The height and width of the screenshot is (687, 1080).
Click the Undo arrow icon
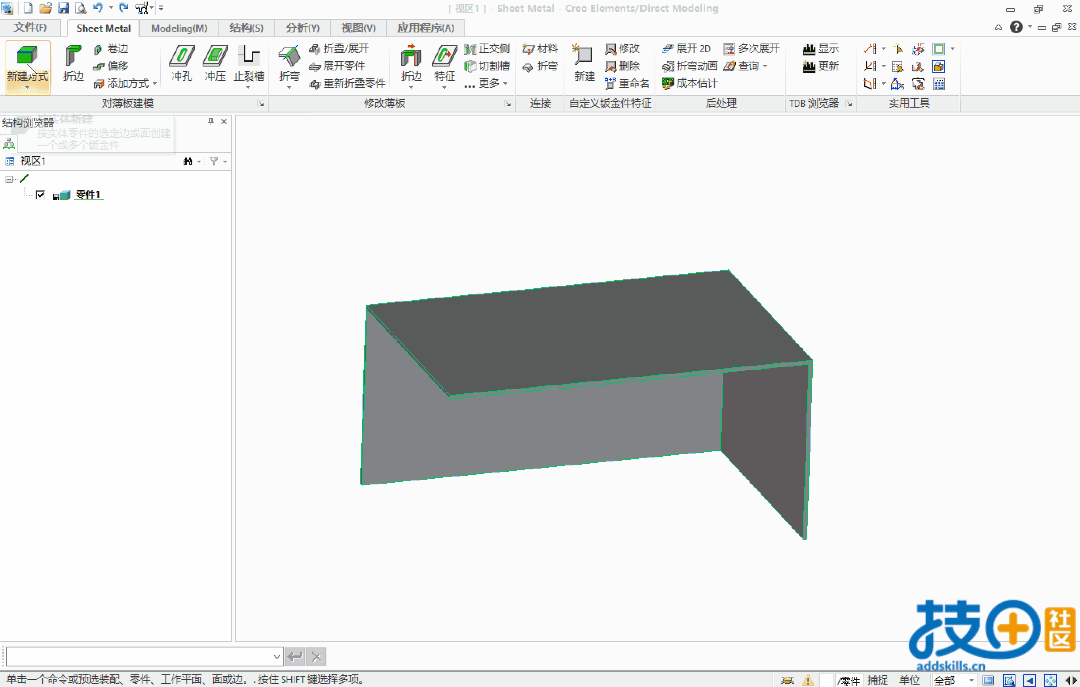pos(98,8)
